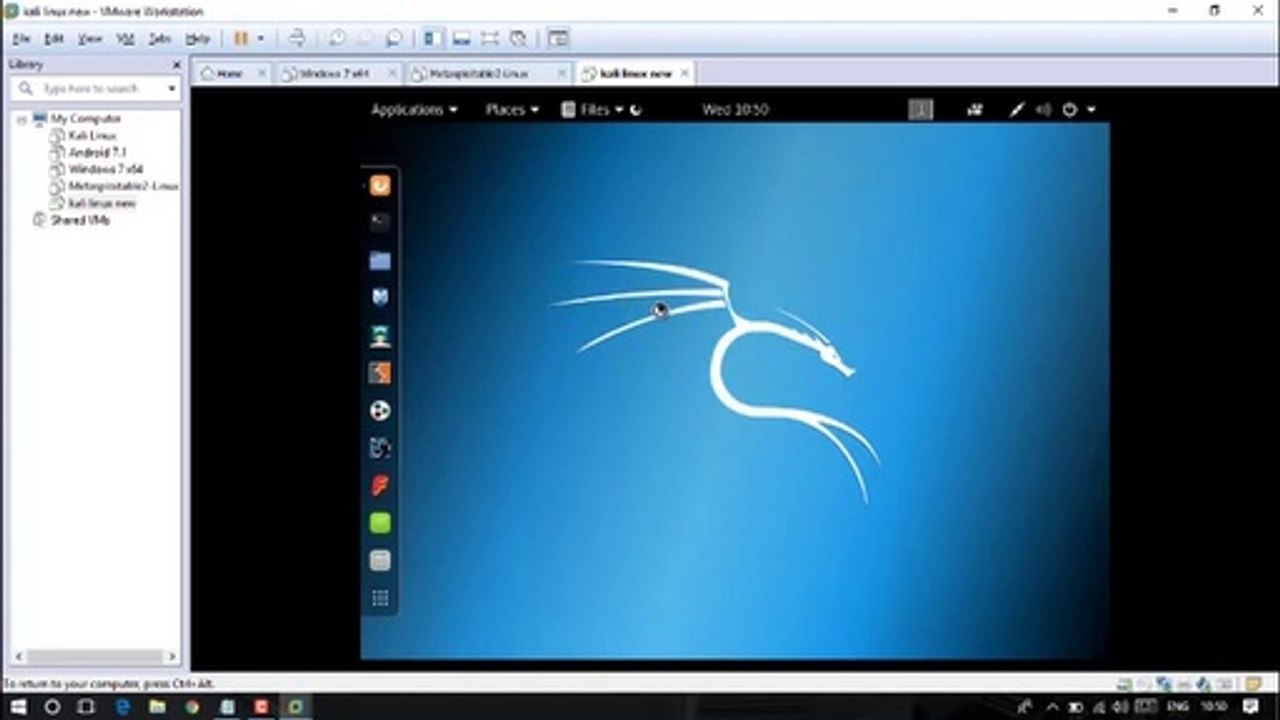The height and width of the screenshot is (720, 1280).
Task: Launch Terminal from the Kali dock
Action: (x=380, y=222)
